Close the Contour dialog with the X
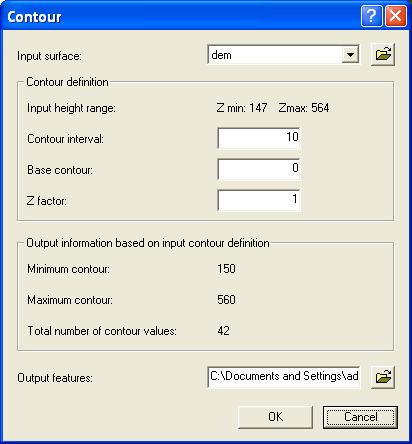This screenshot has height=444, width=412. 396,16
